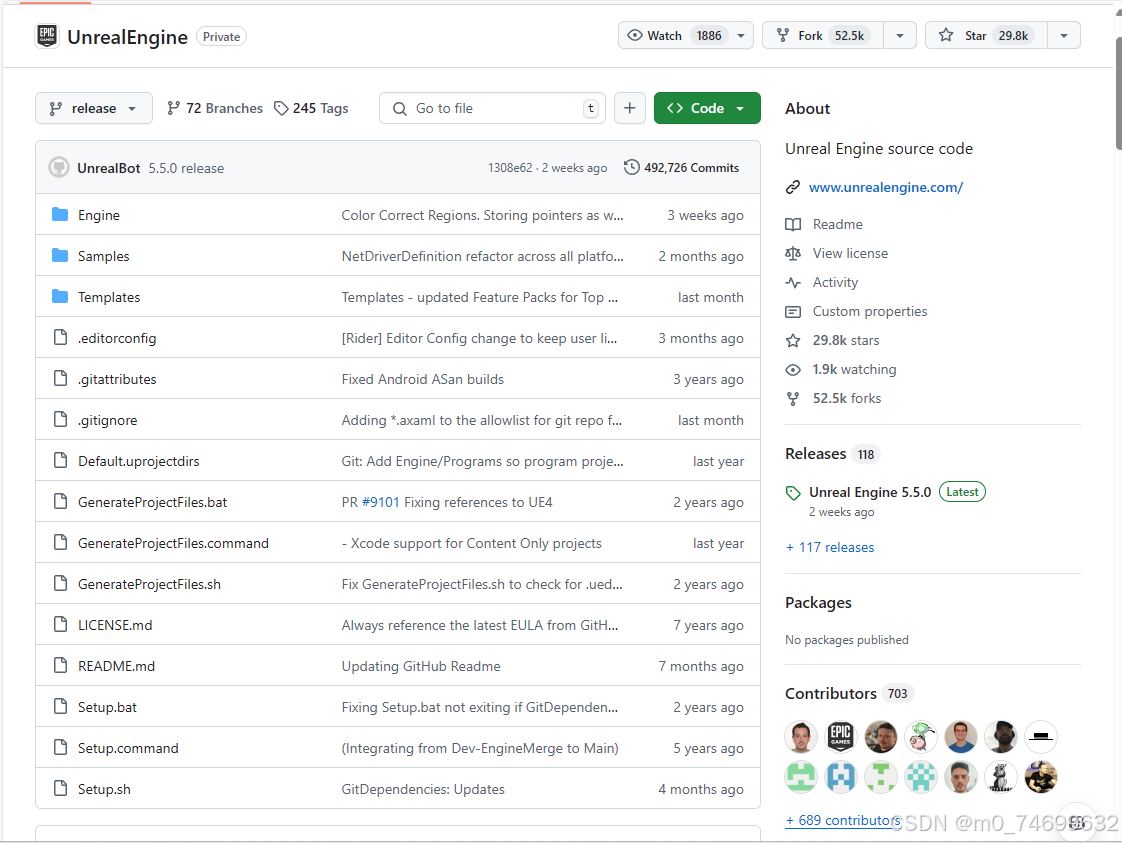The height and width of the screenshot is (843, 1122).
Task: Click the first contributor avatar
Action: (x=801, y=736)
